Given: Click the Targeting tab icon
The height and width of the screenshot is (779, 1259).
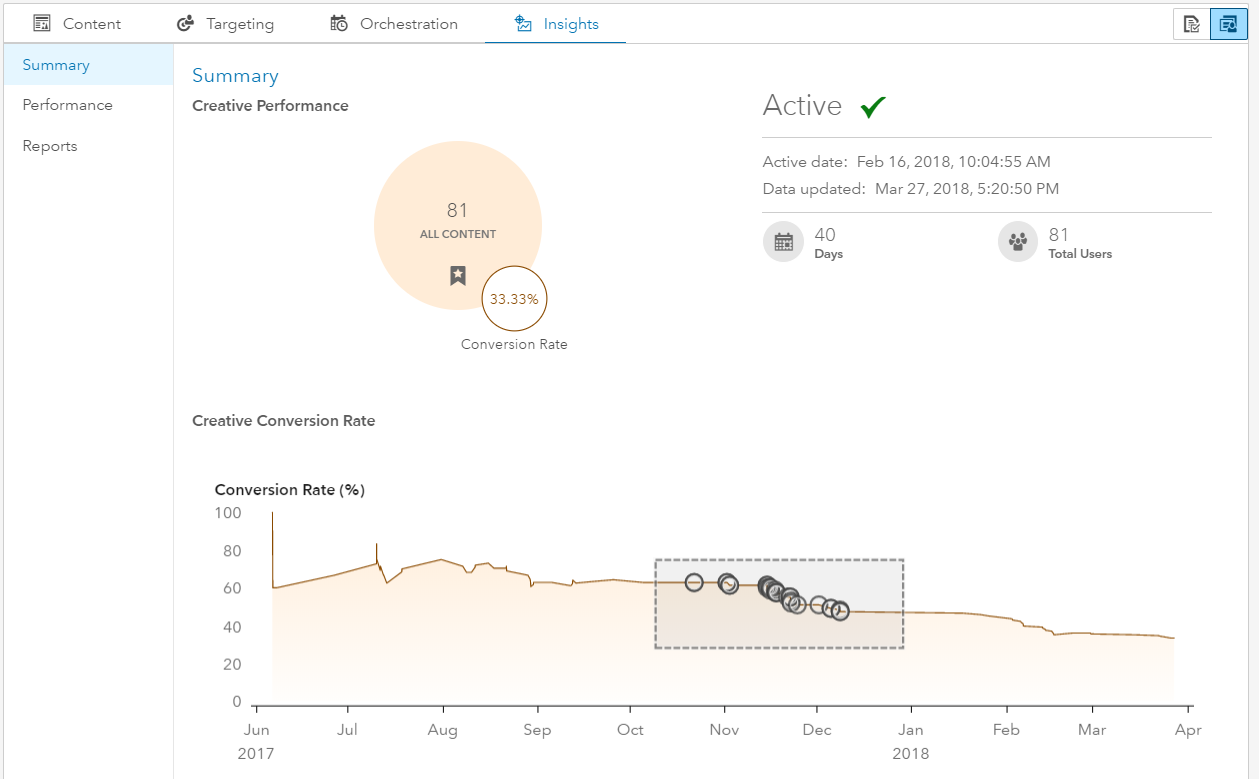Looking at the screenshot, I should coord(185,23).
